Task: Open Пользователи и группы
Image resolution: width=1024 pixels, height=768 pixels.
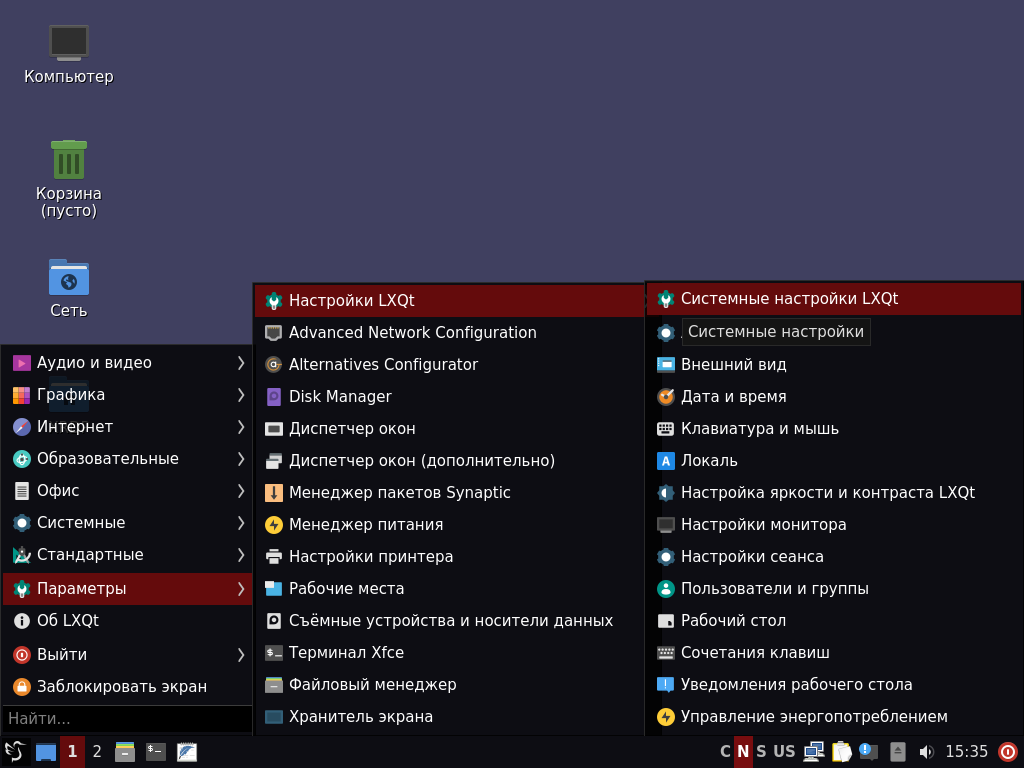Action: pyautogui.click(x=833, y=588)
